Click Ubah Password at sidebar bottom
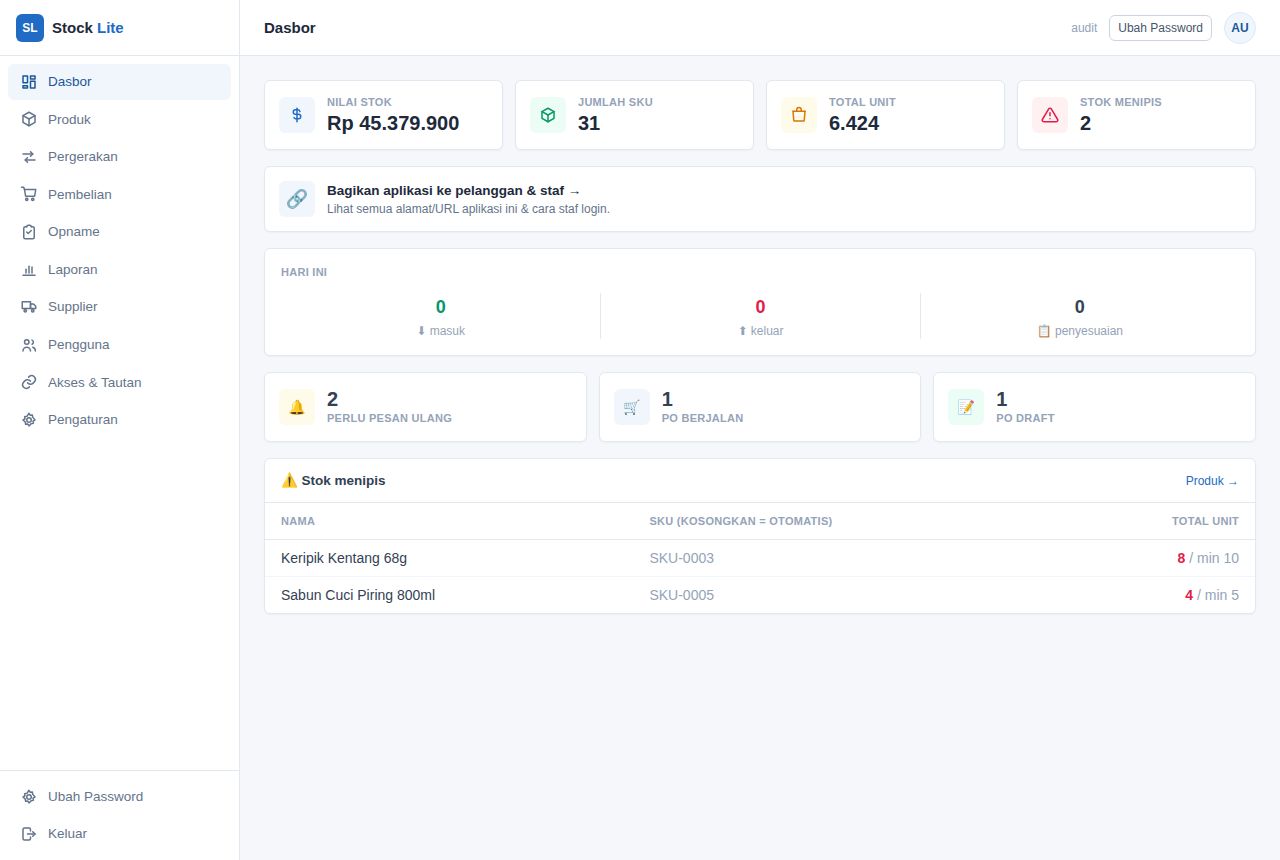The image size is (1280, 860). (x=119, y=797)
